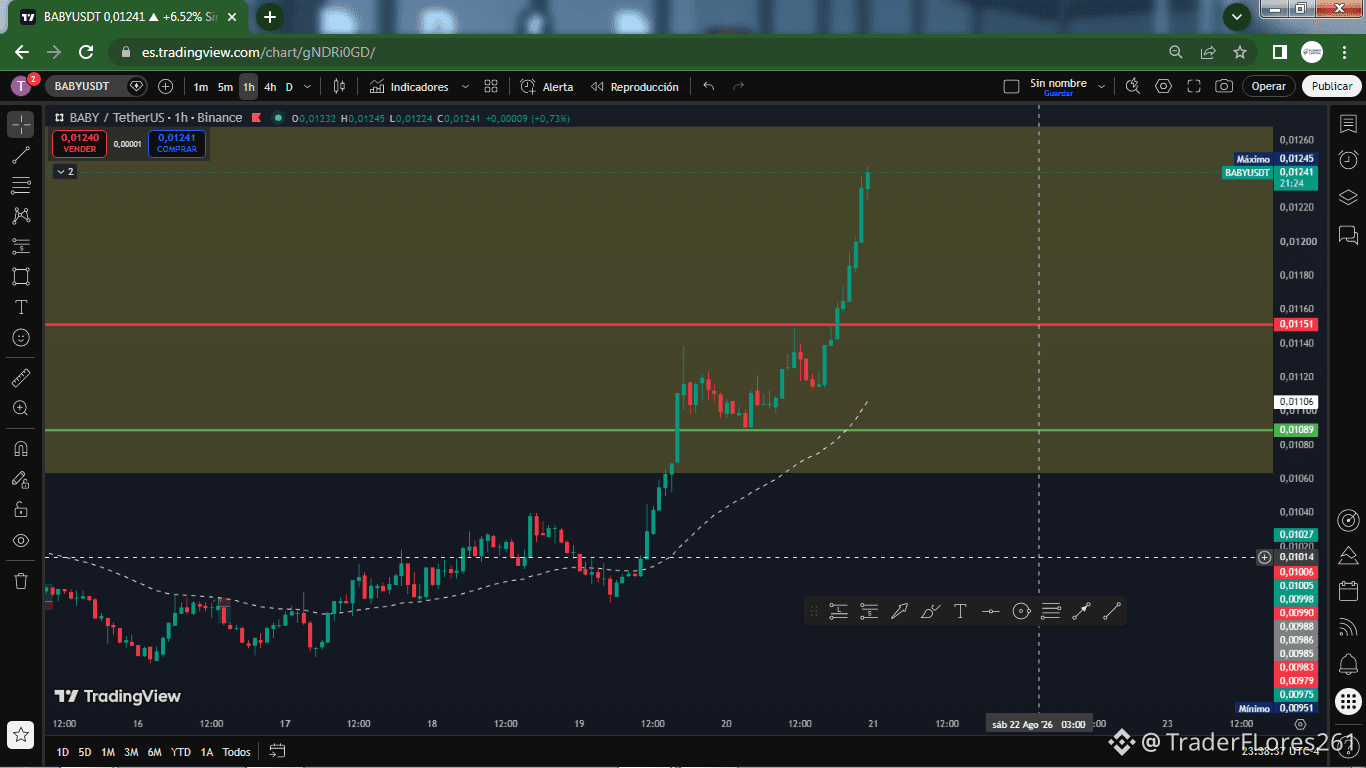Switch to the 1h timeframe

tap(248, 87)
